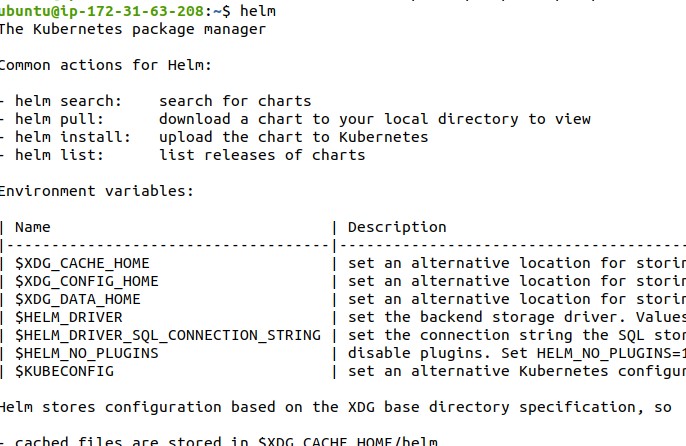Select the 'Common actions for Helm:' heading
Viewport: 686px width, 446px height.
pyautogui.click(x=105, y=65)
